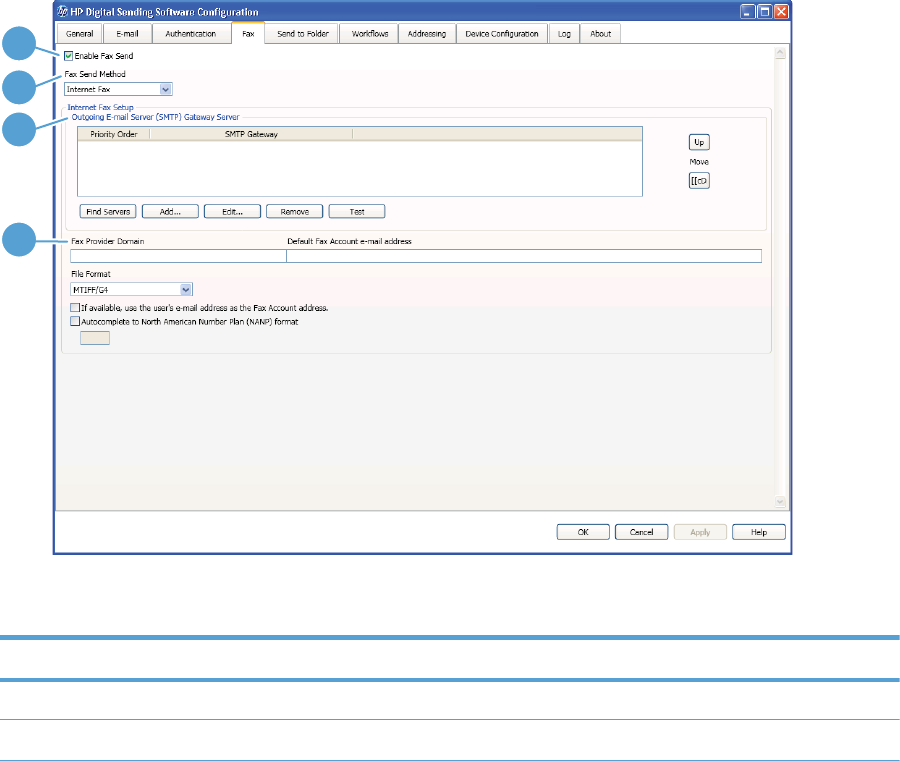Click the small field below the NANP checkbox
Viewport: 900px width, 761px height.
[95, 338]
